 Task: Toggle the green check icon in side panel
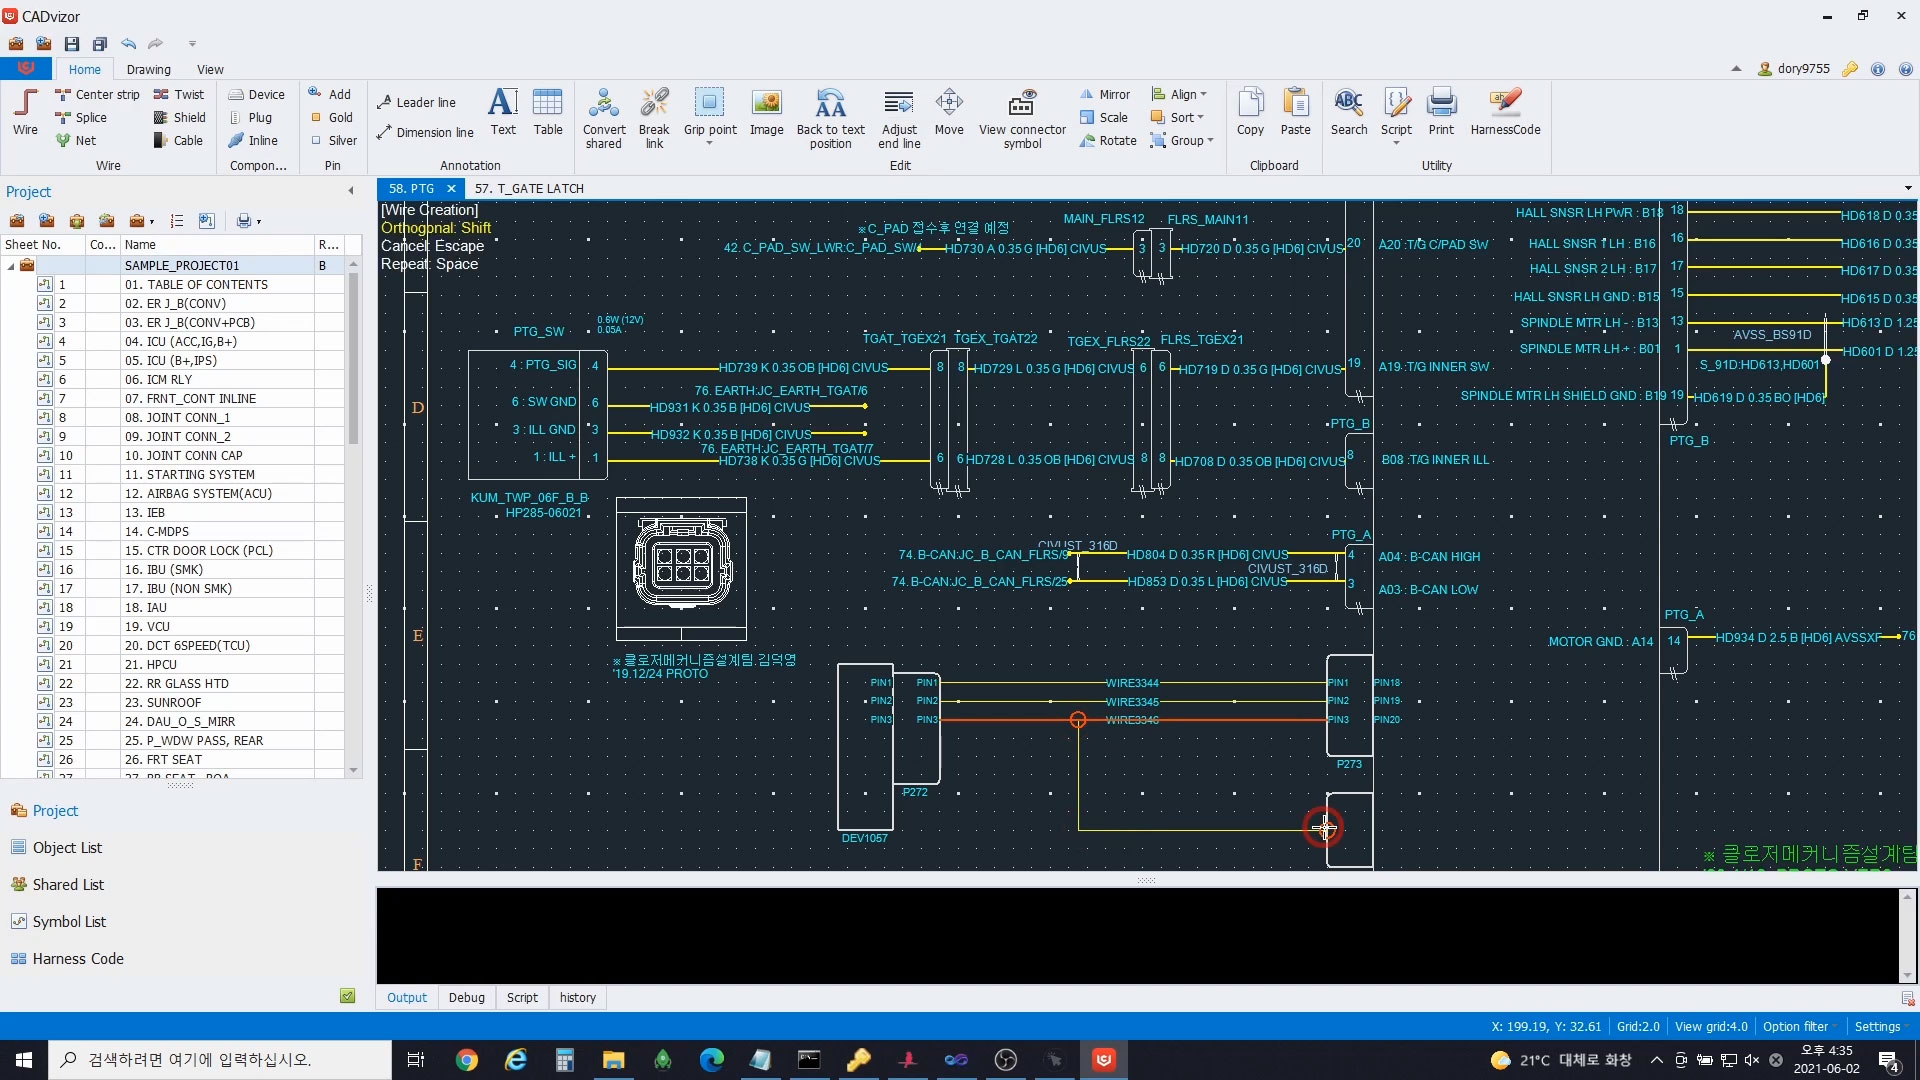[348, 996]
